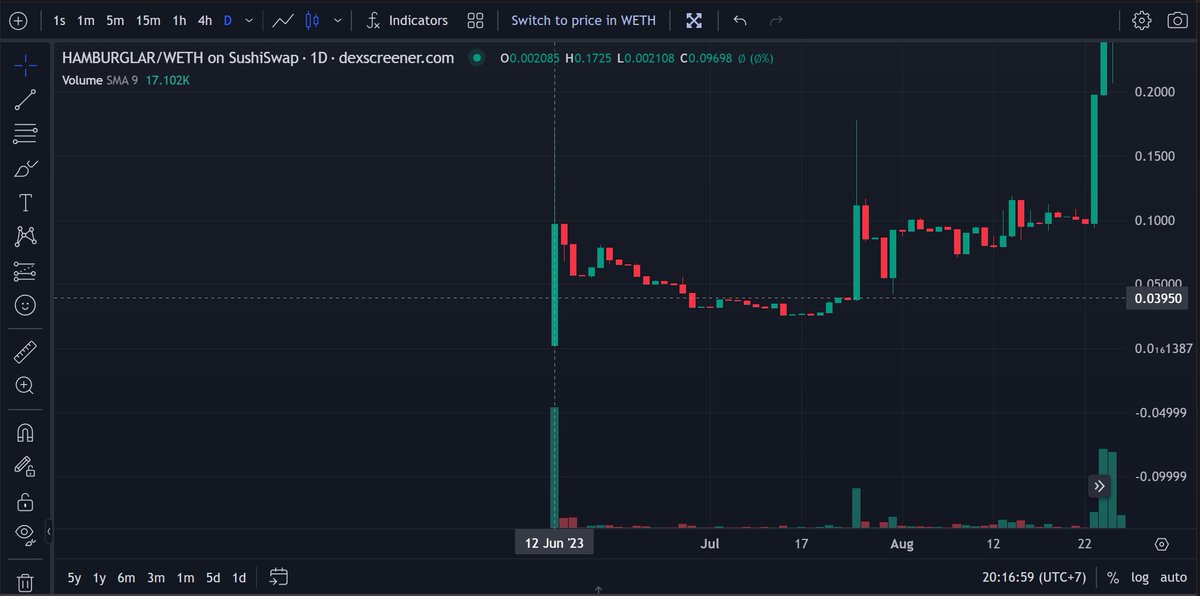Screen dimensions: 1200x596
Task: Toggle log scale mode
Action: click(1139, 577)
